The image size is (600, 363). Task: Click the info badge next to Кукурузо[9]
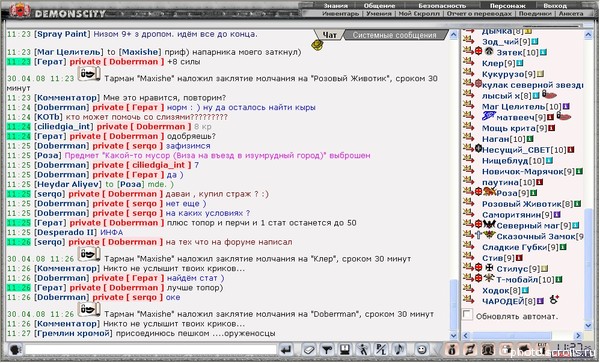tap(540, 74)
